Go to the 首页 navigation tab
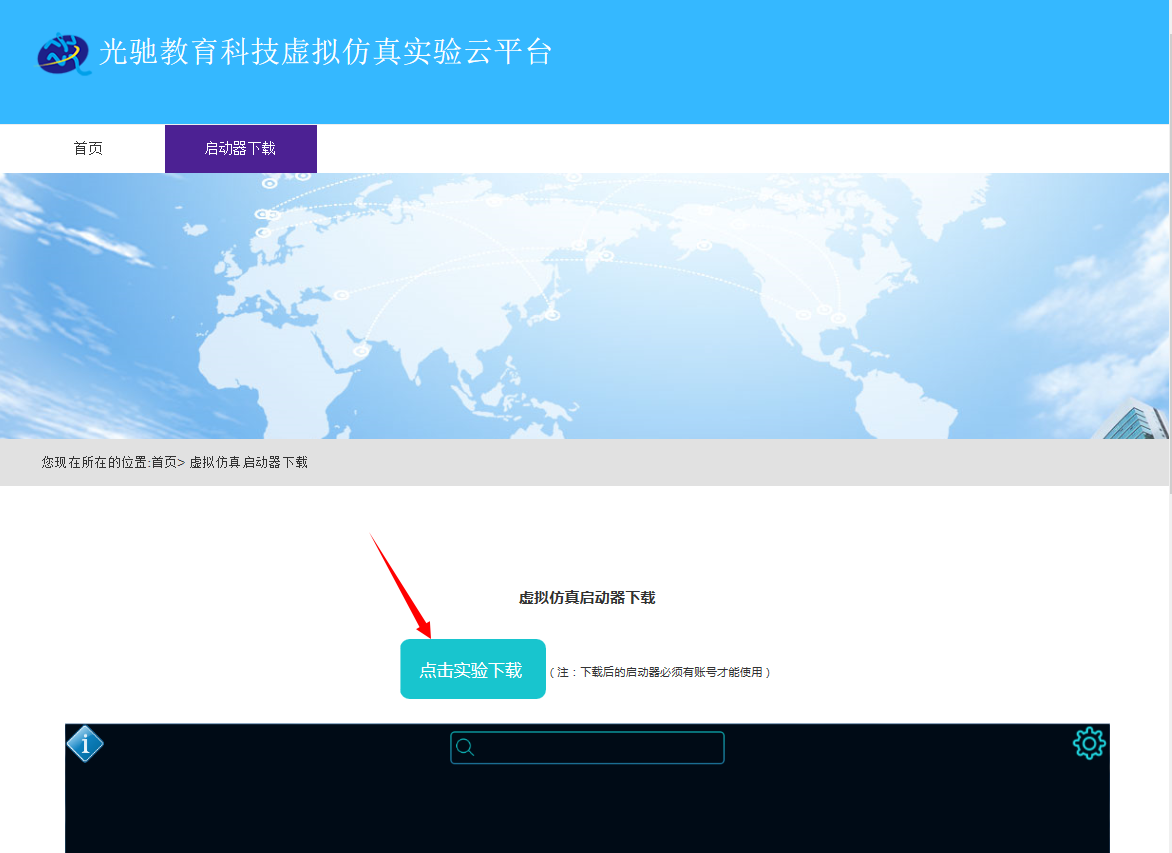Image resolution: width=1172 pixels, height=853 pixels. (x=88, y=149)
